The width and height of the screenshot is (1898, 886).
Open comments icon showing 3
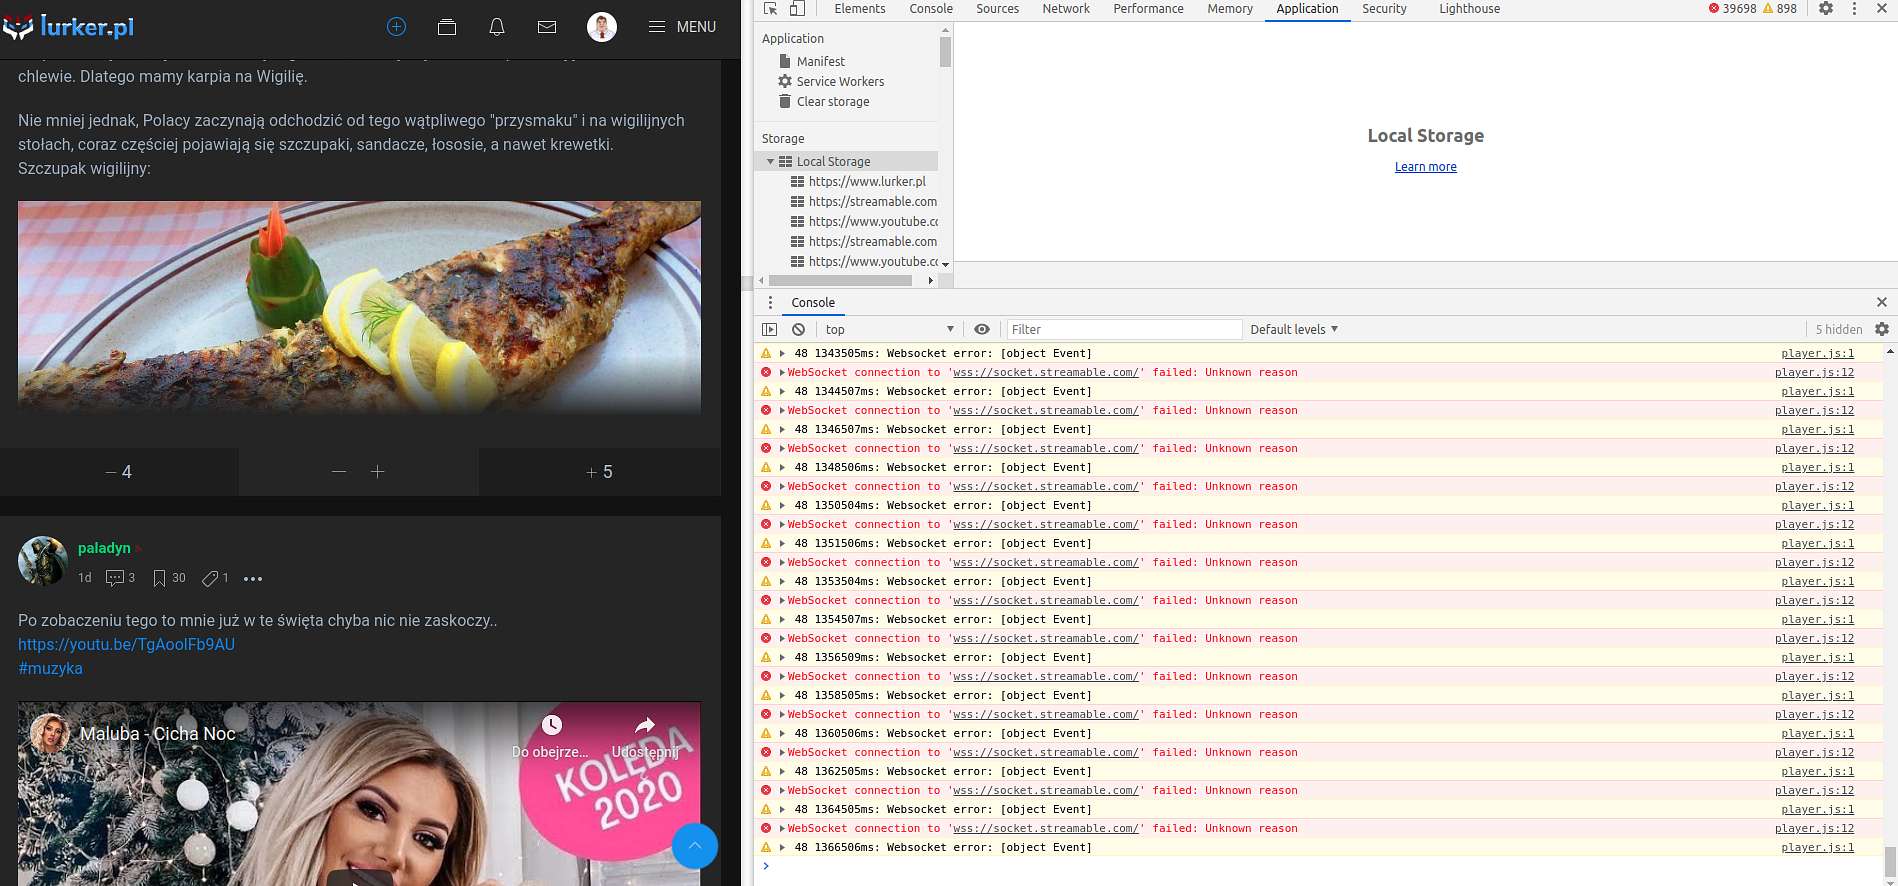(x=120, y=578)
